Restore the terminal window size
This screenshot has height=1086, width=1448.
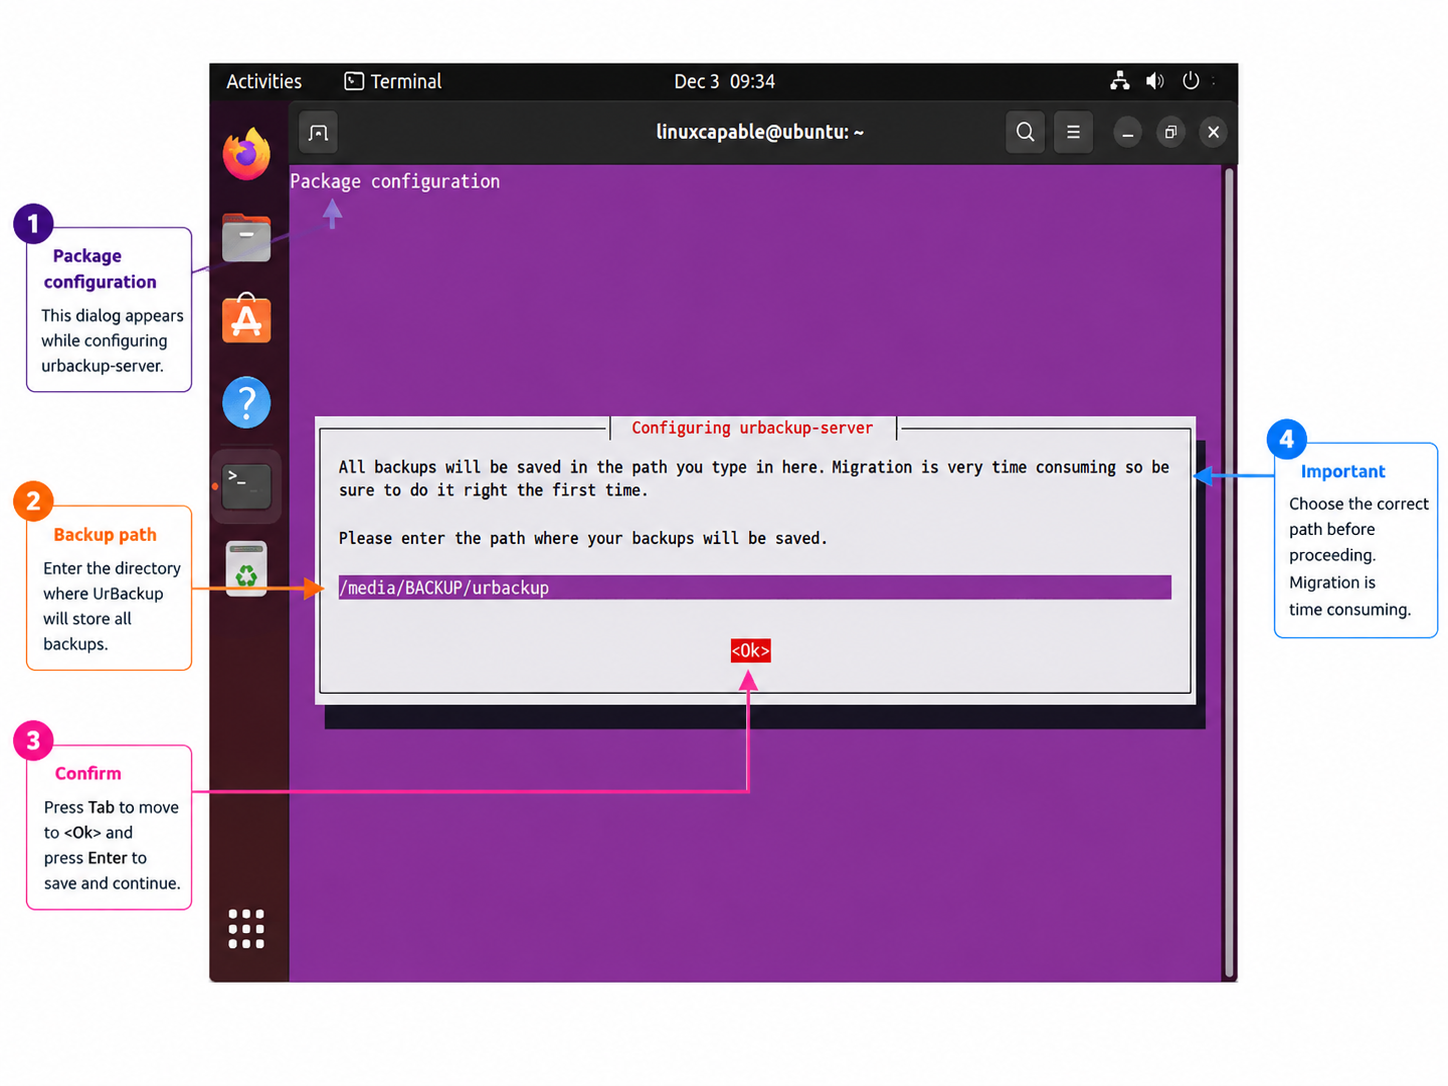point(1170,132)
